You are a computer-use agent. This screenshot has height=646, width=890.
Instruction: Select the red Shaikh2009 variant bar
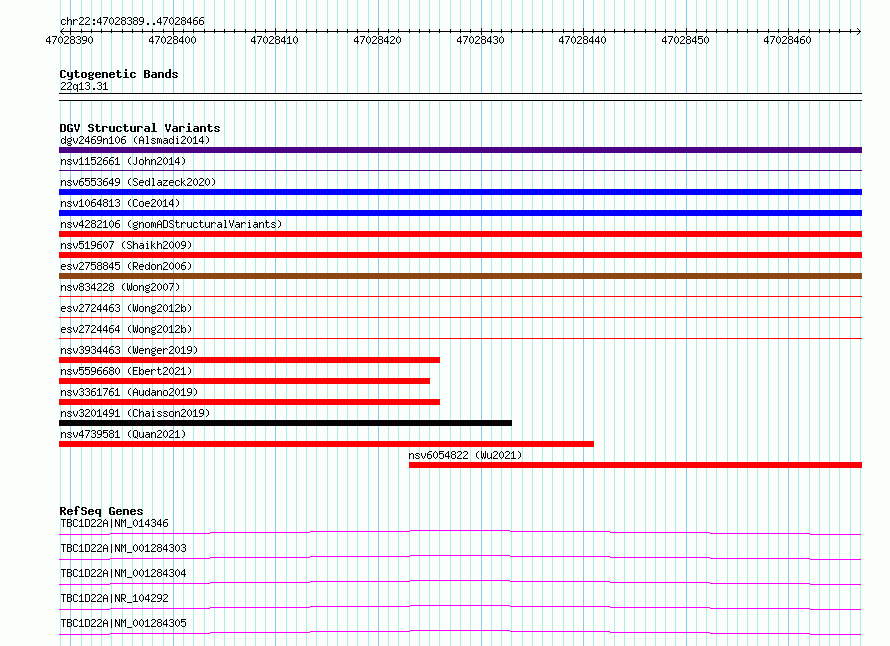click(460, 255)
